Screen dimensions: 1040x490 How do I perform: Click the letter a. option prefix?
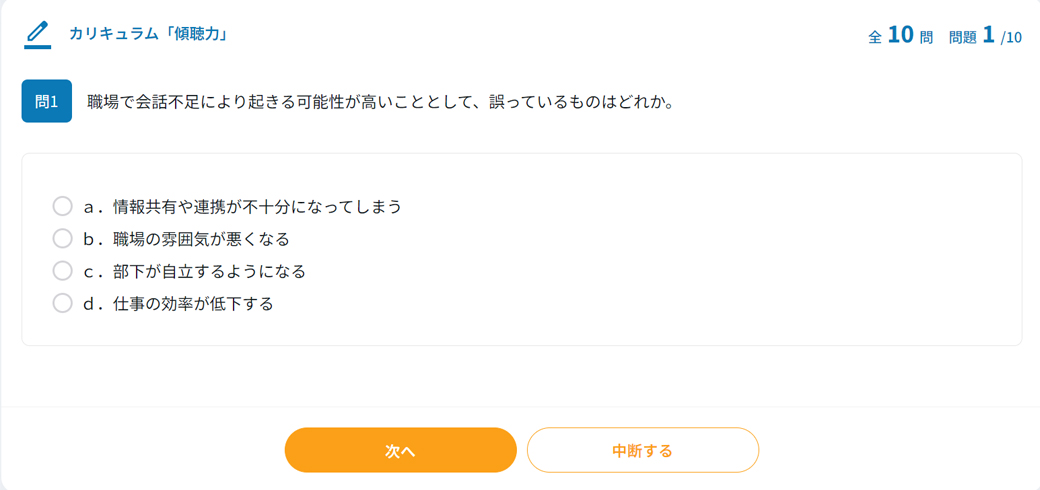(94, 206)
